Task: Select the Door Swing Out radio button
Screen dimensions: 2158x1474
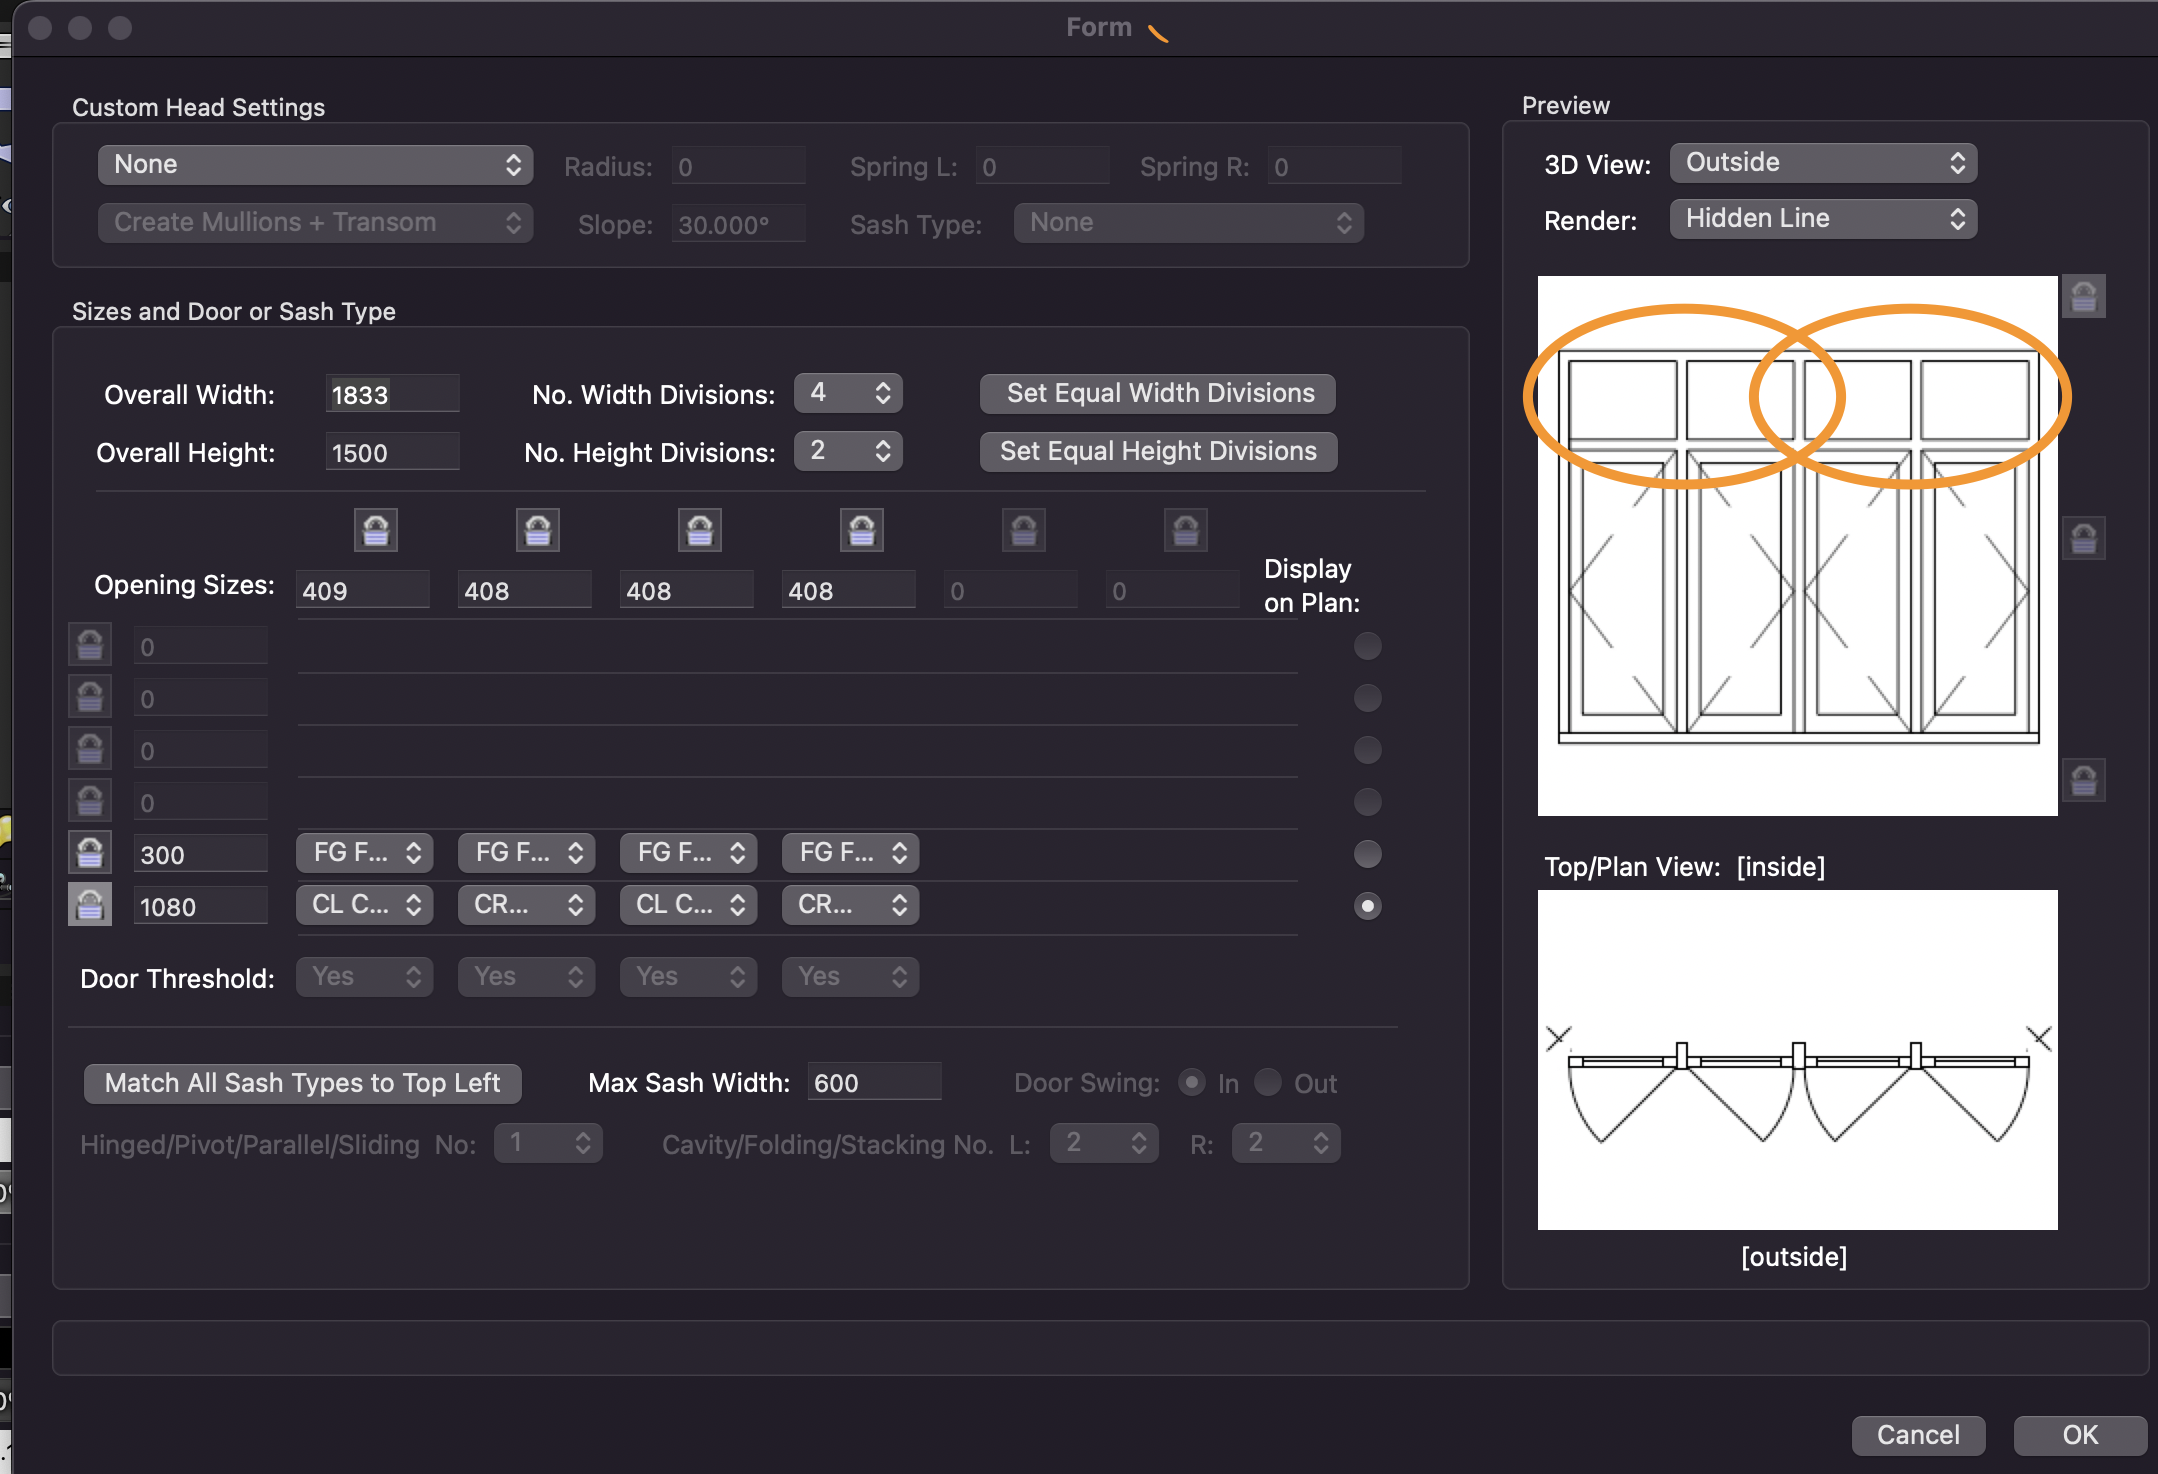Action: 1267,1083
